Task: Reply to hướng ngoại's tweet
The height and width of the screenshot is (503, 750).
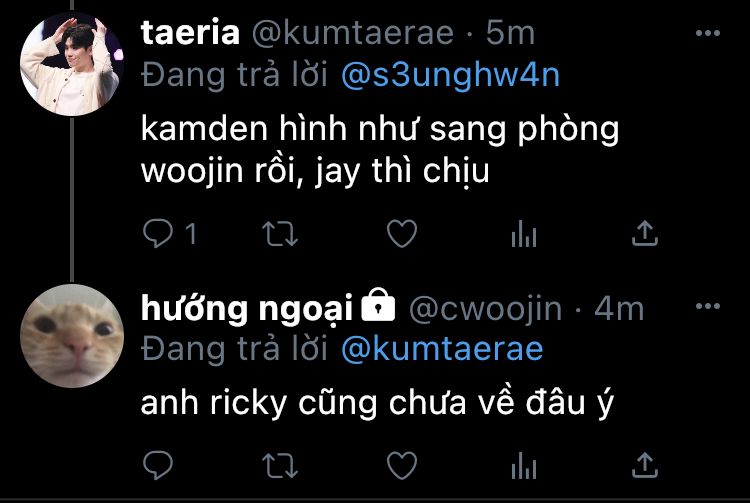Action: [158, 464]
